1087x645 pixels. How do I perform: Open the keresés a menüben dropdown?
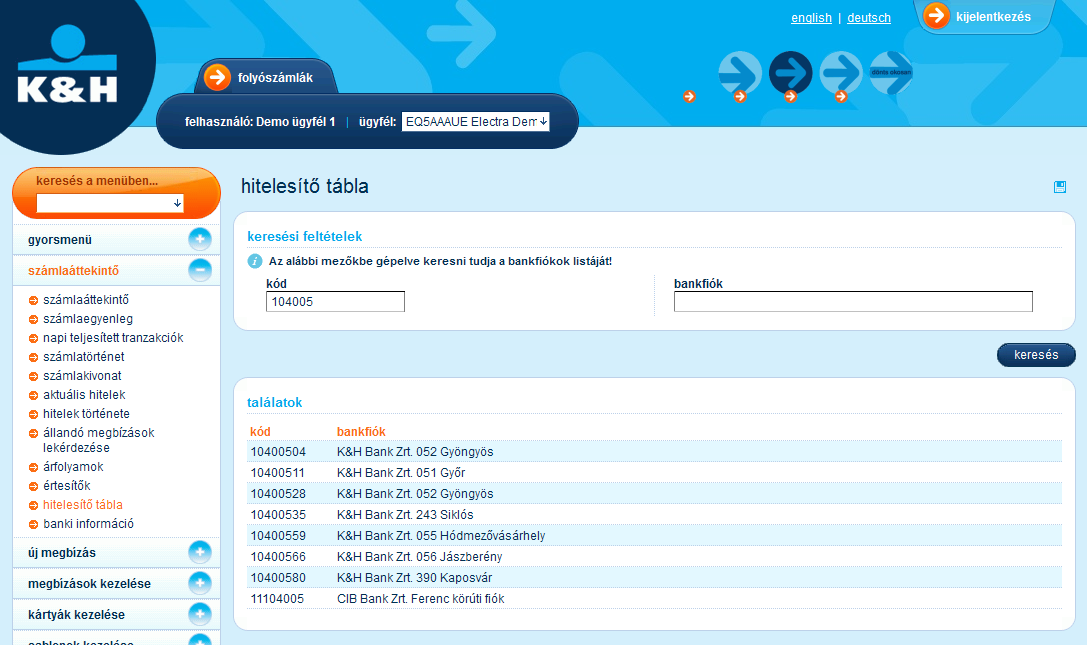pyautogui.click(x=110, y=203)
